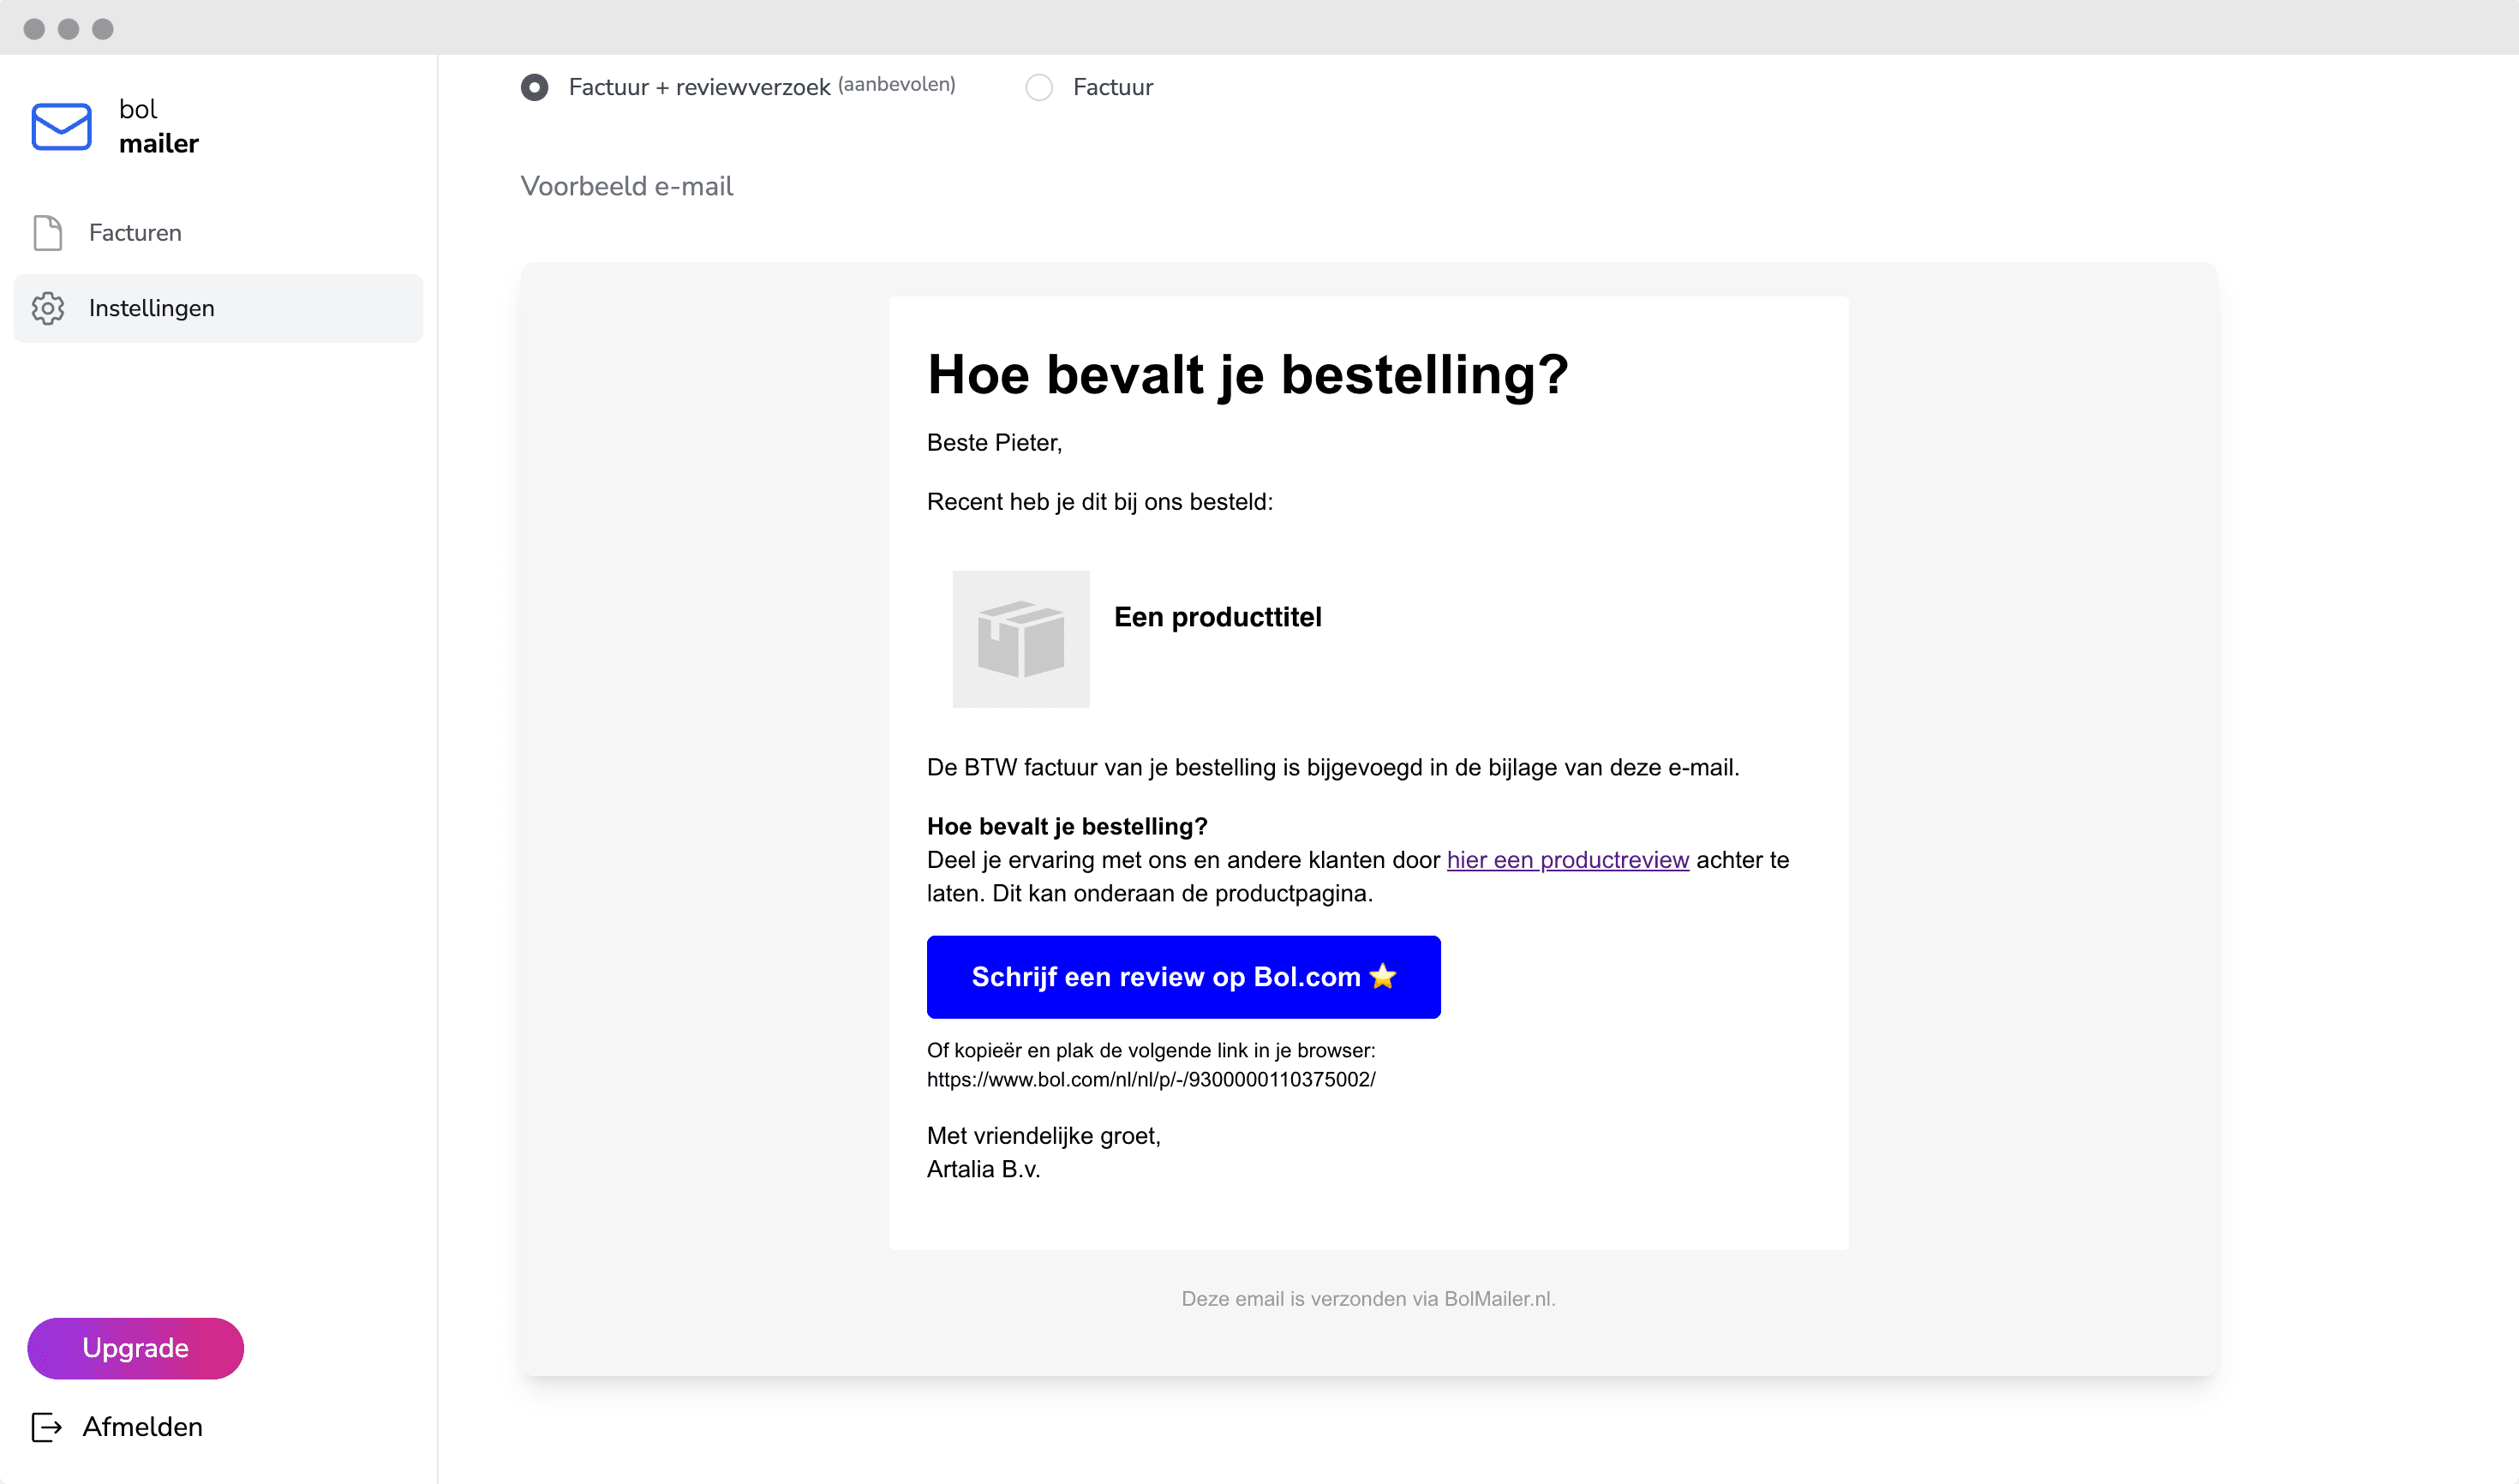Choose the 'Factuur' only radio option
Viewport: 2519px width, 1484px height.
click(1039, 88)
